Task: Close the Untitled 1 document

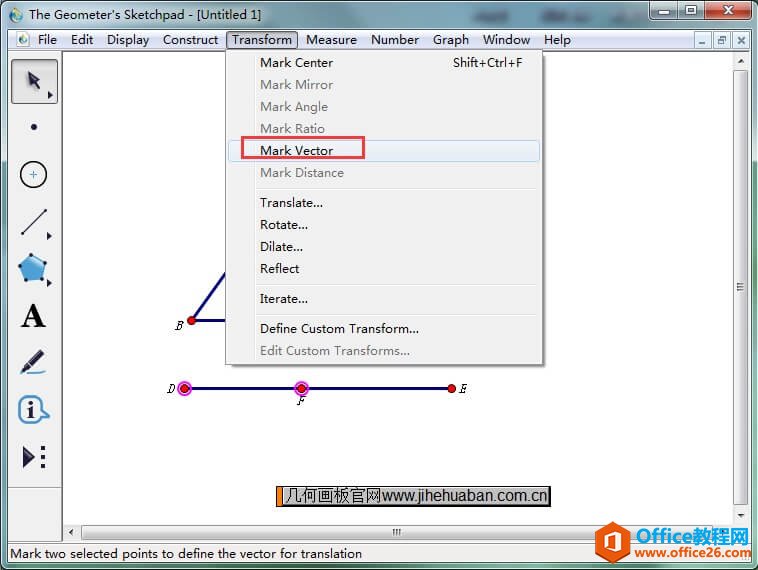Action: click(x=741, y=41)
